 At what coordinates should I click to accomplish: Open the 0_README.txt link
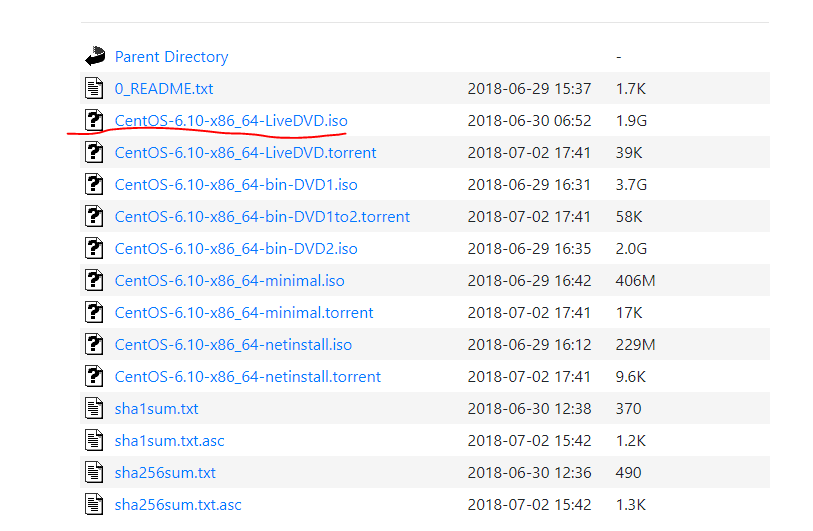(164, 89)
